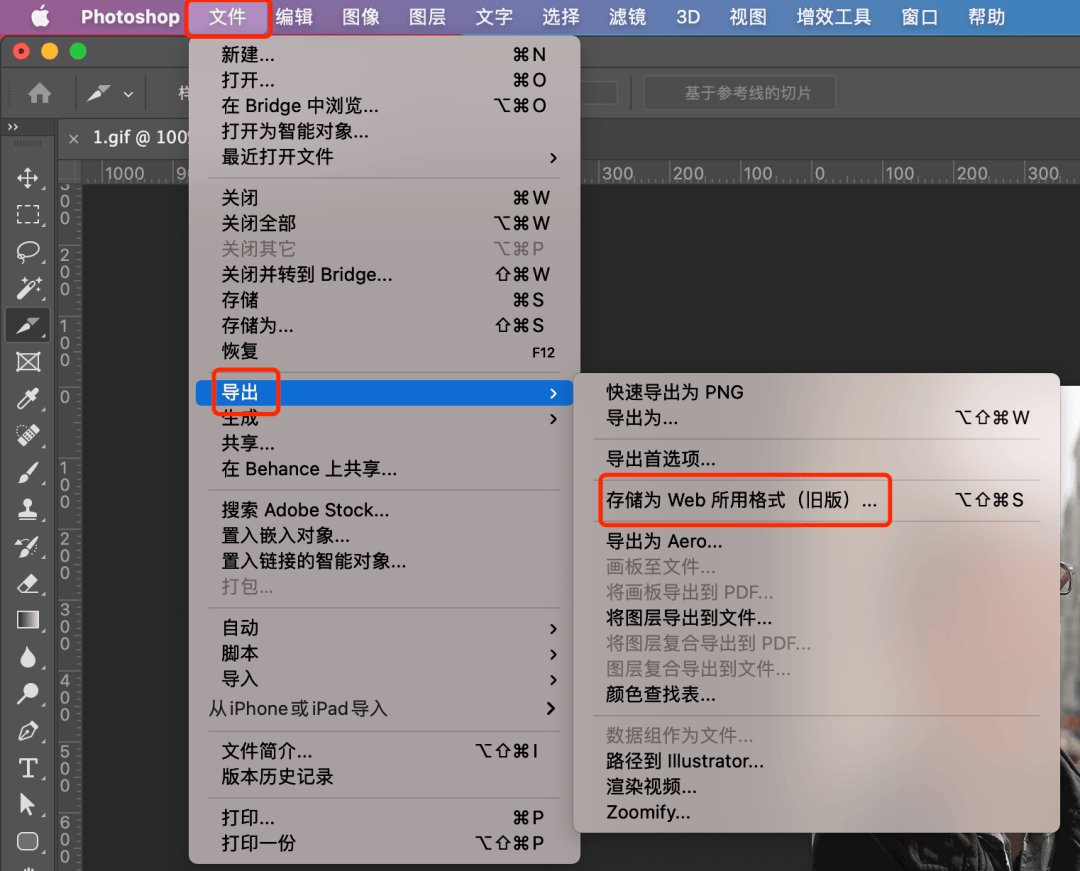Choose 快速导出为 PNG
This screenshot has height=871, width=1080.
coord(816,392)
